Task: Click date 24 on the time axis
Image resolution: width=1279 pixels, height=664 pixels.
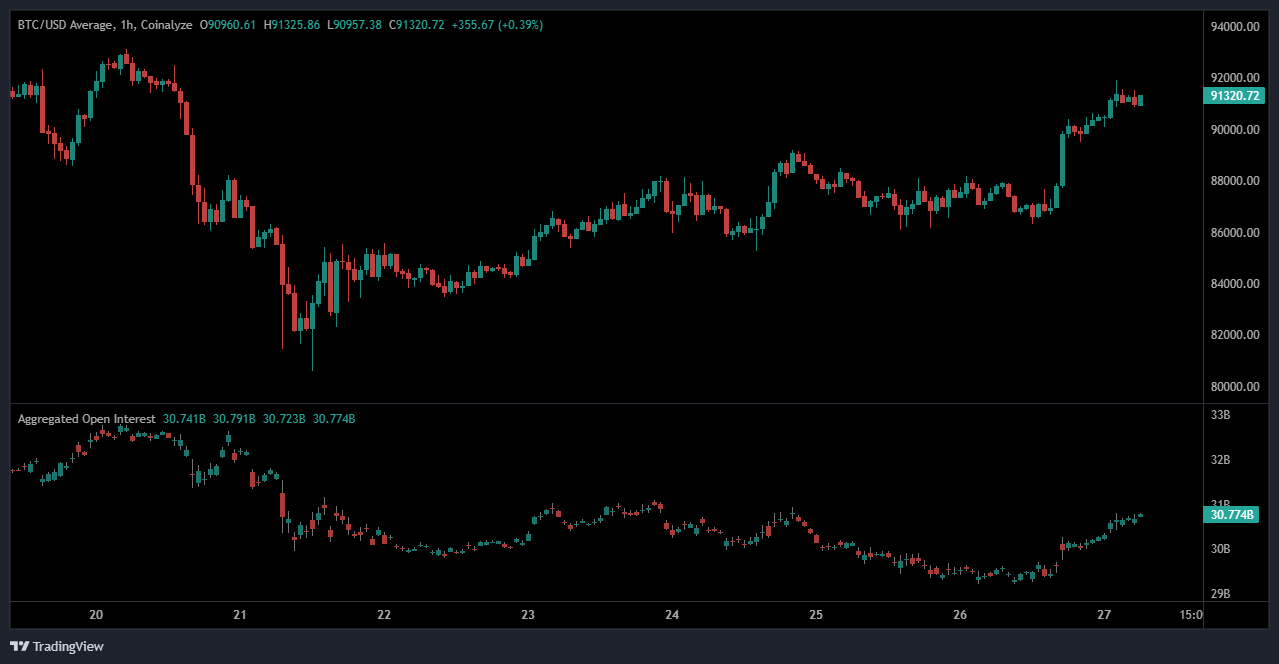Action: (672, 615)
